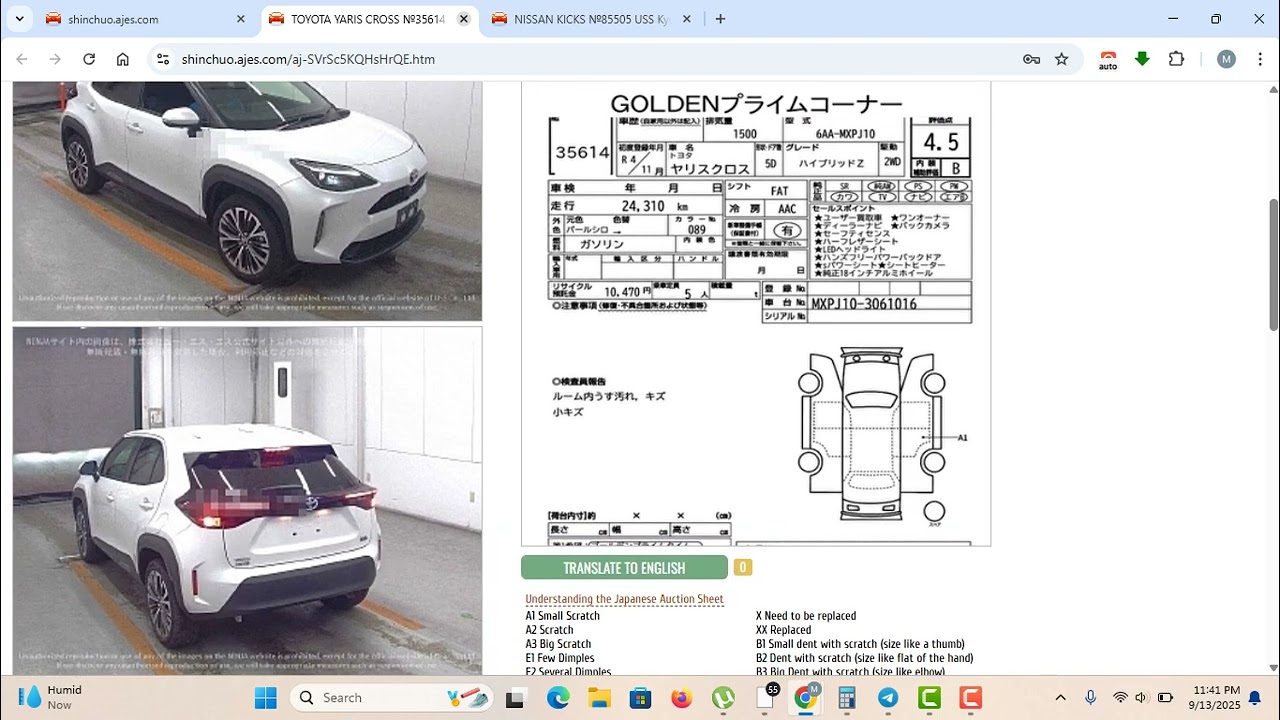Screen dimensions: 1280x720
Task: Open the Windows Start menu
Action: (265, 698)
